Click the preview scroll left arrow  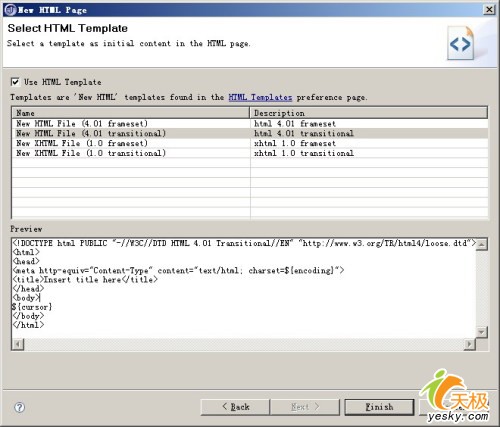18,344
